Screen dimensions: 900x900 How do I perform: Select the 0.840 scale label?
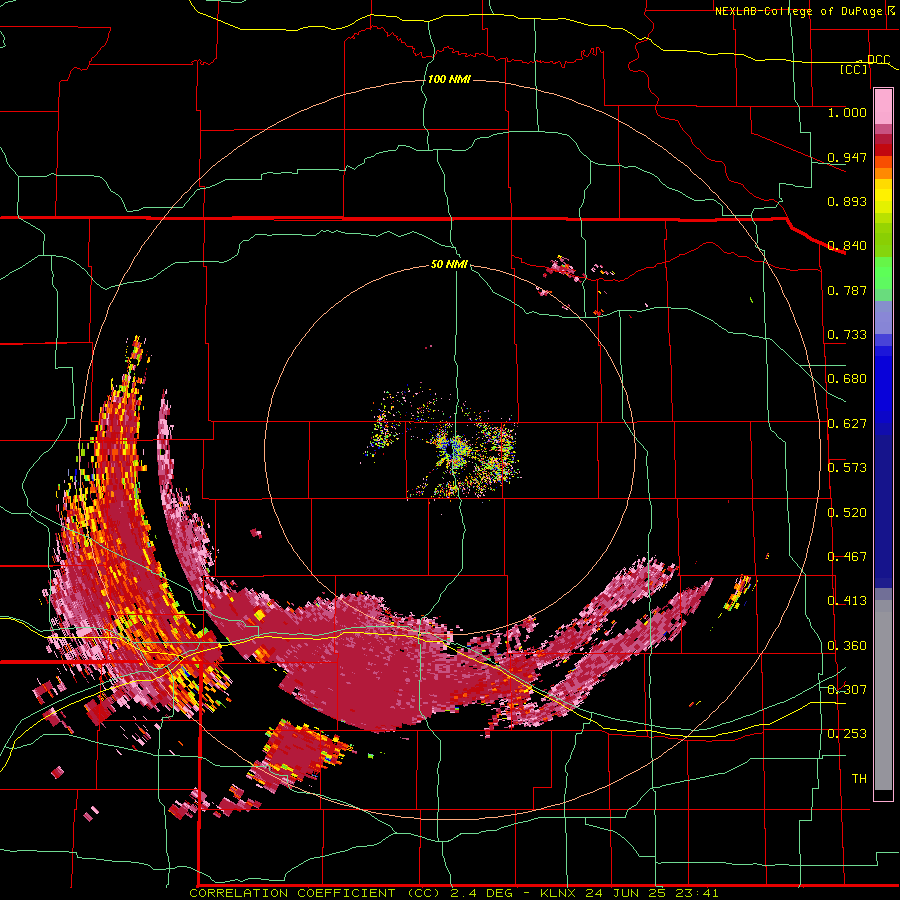[x=847, y=246]
